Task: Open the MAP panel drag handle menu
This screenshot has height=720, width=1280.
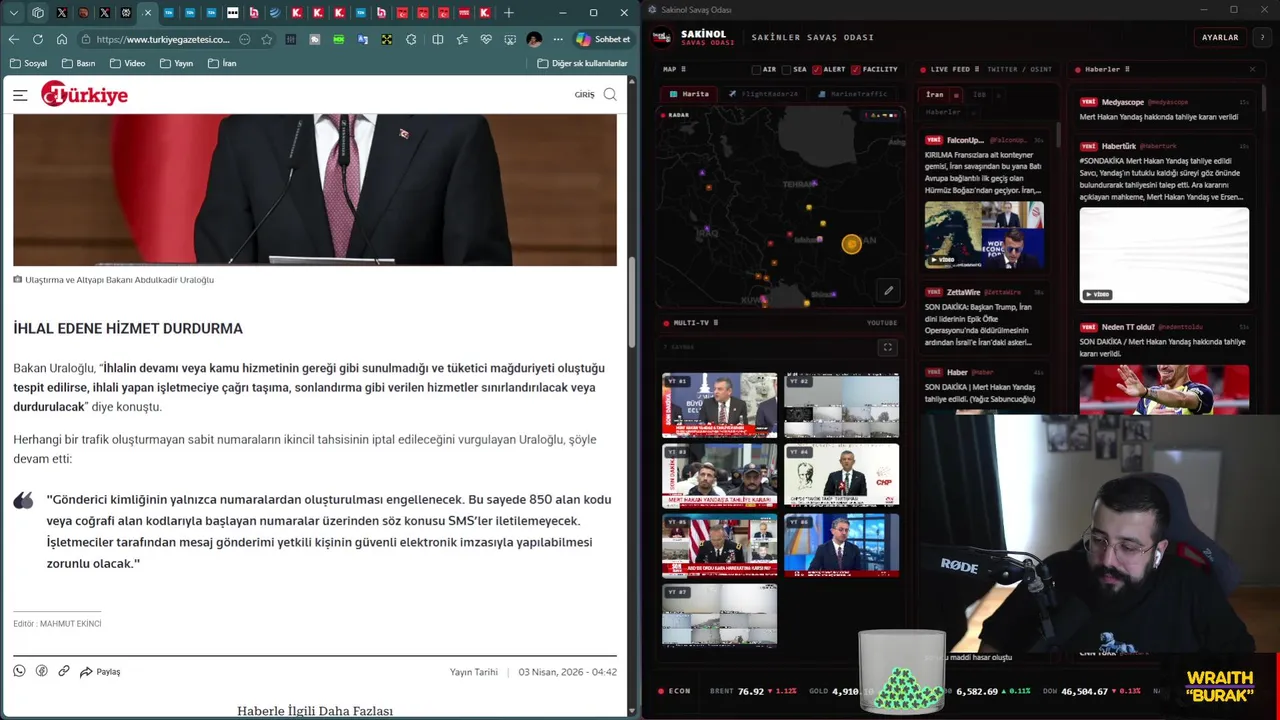Action: tap(685, 69)
